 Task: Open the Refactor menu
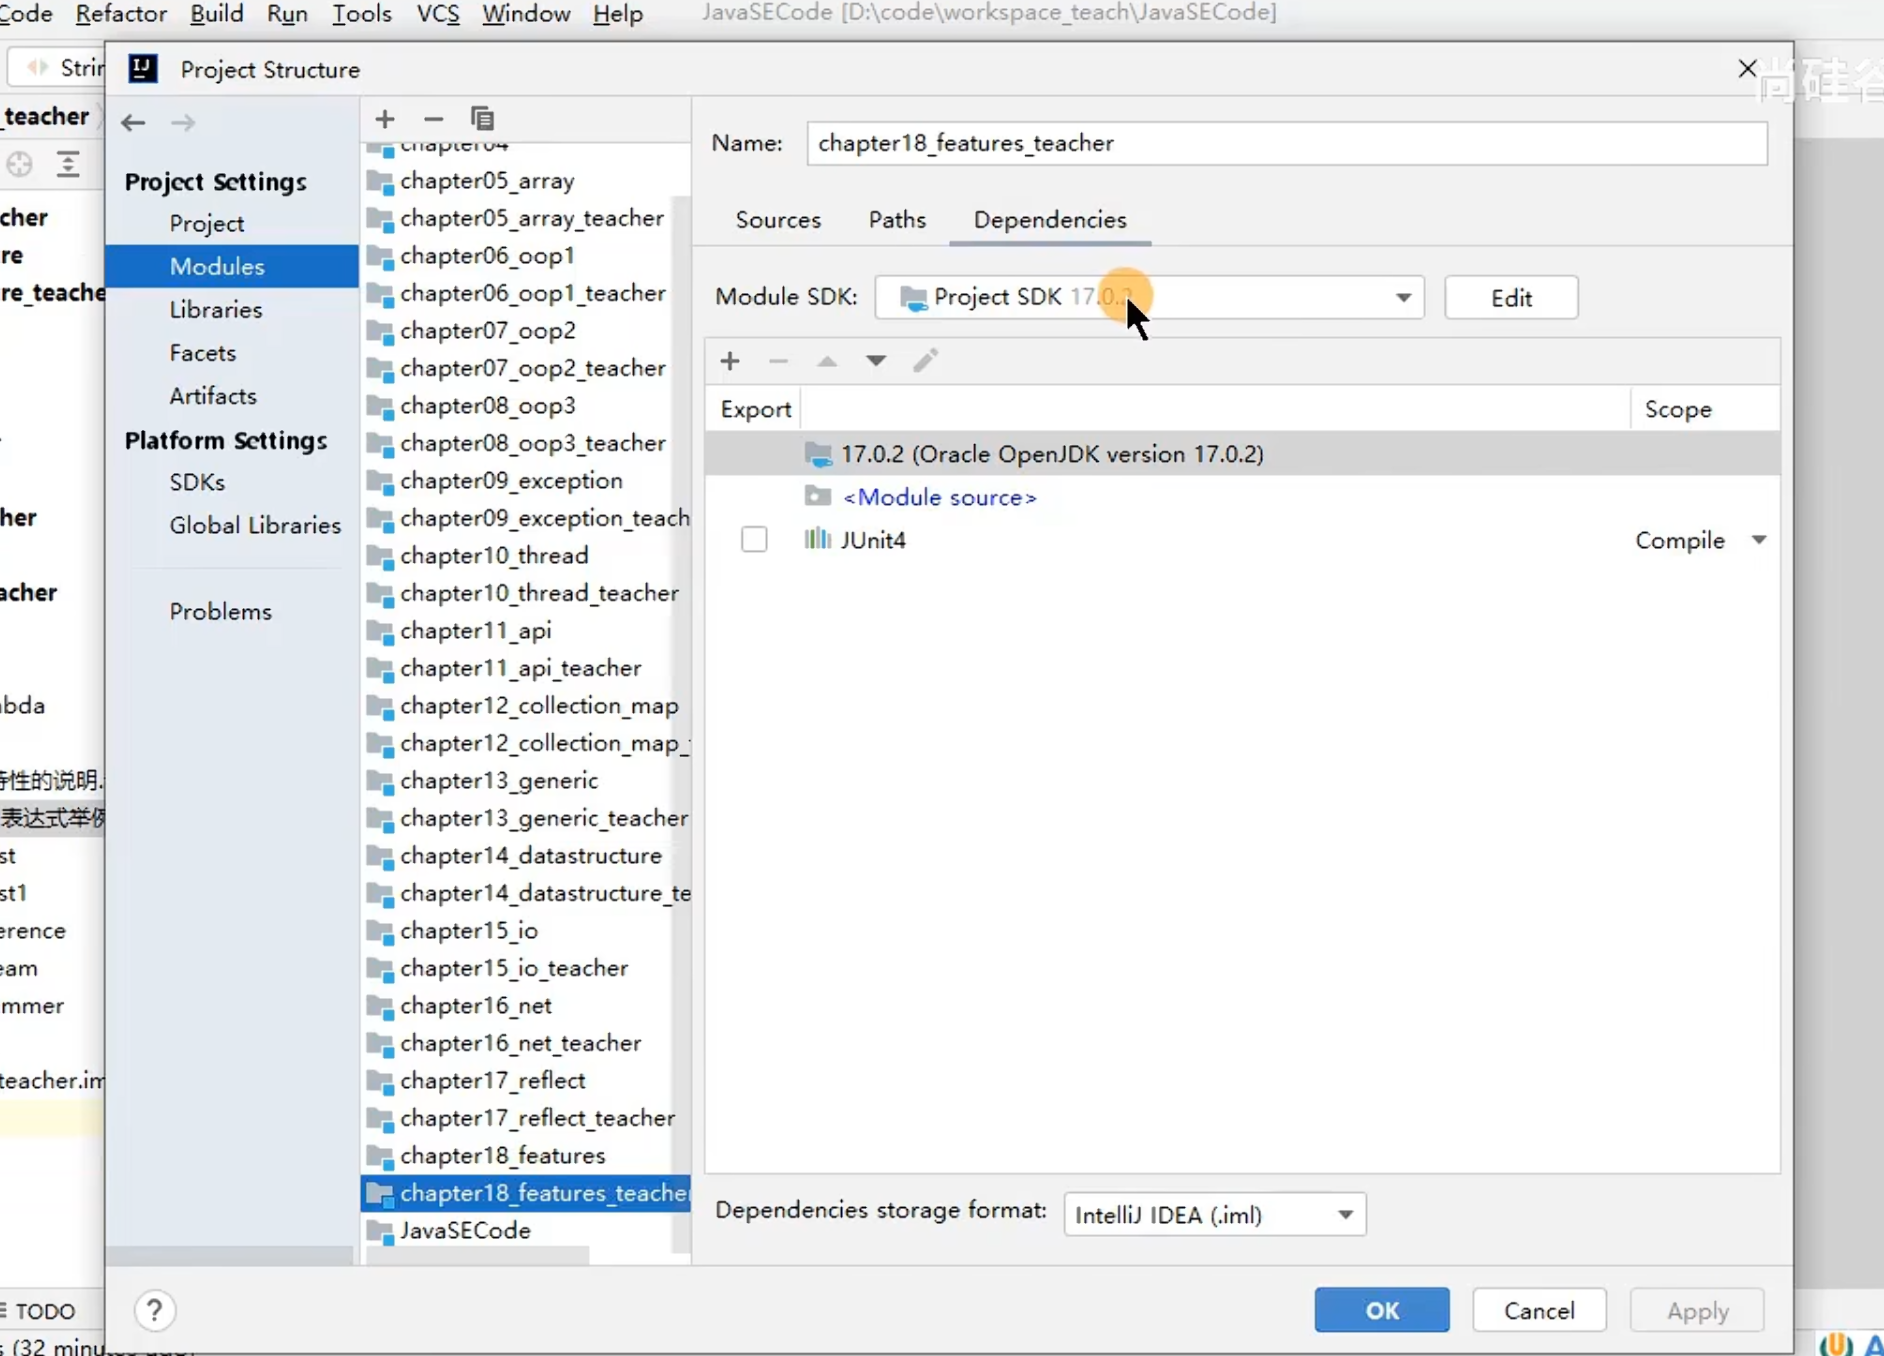click(121, 14)
